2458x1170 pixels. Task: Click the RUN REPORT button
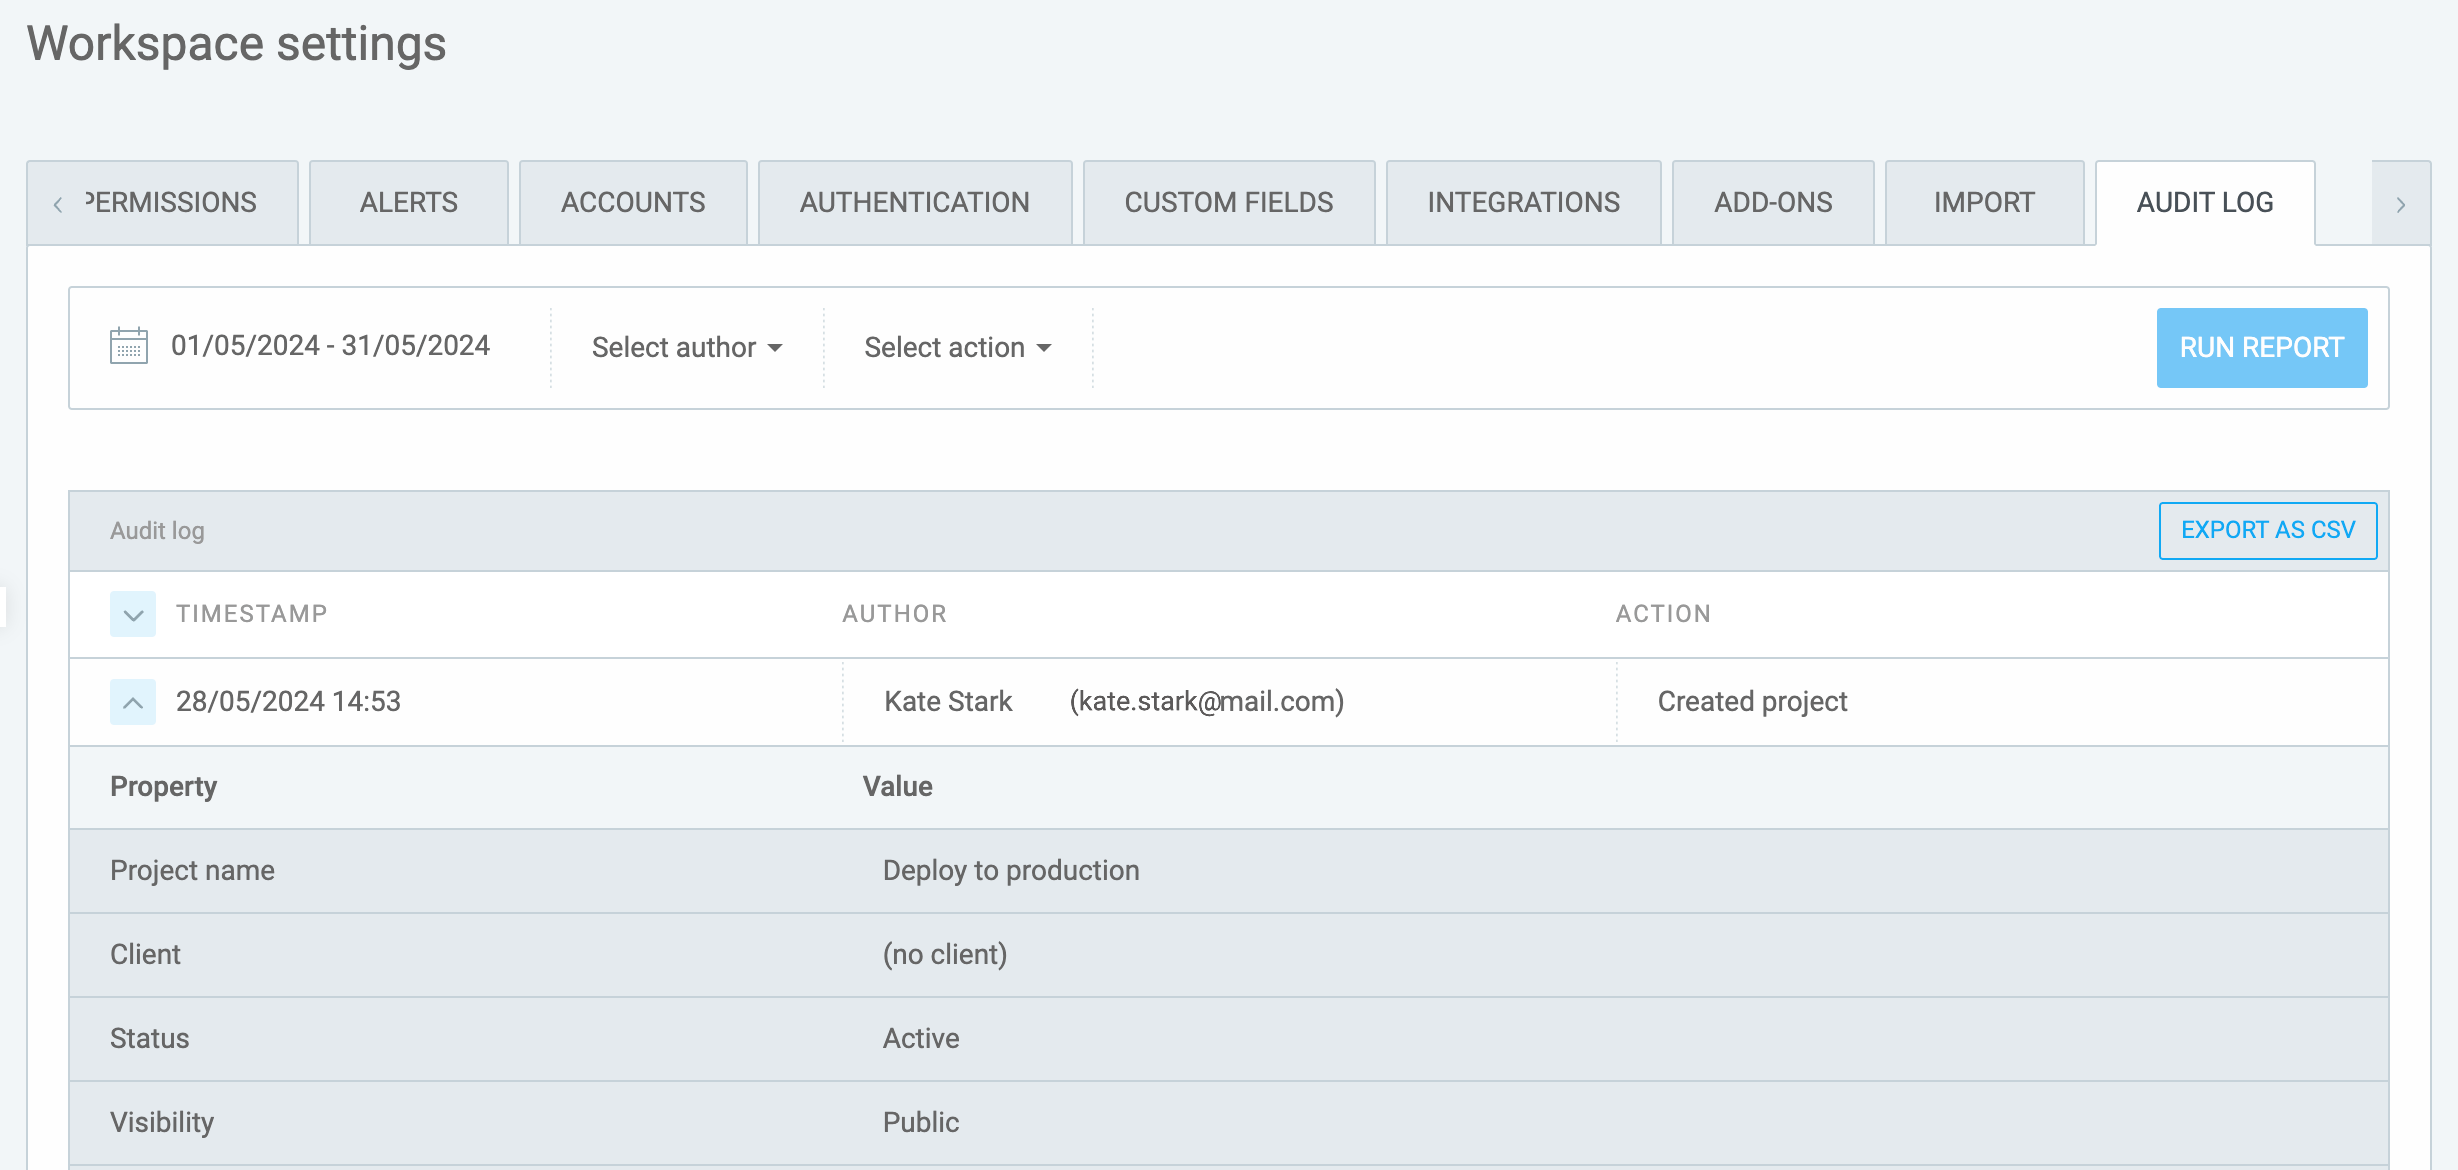[x=2262, y=347]
